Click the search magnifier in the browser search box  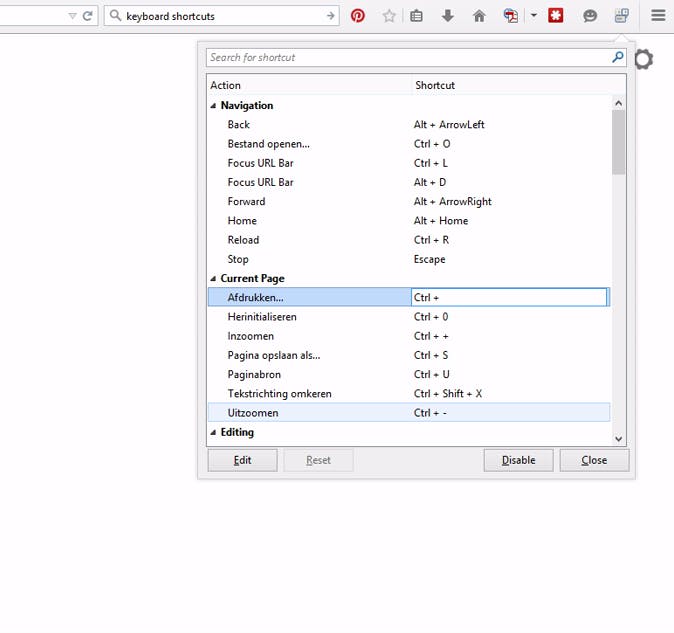coord(115,16)
